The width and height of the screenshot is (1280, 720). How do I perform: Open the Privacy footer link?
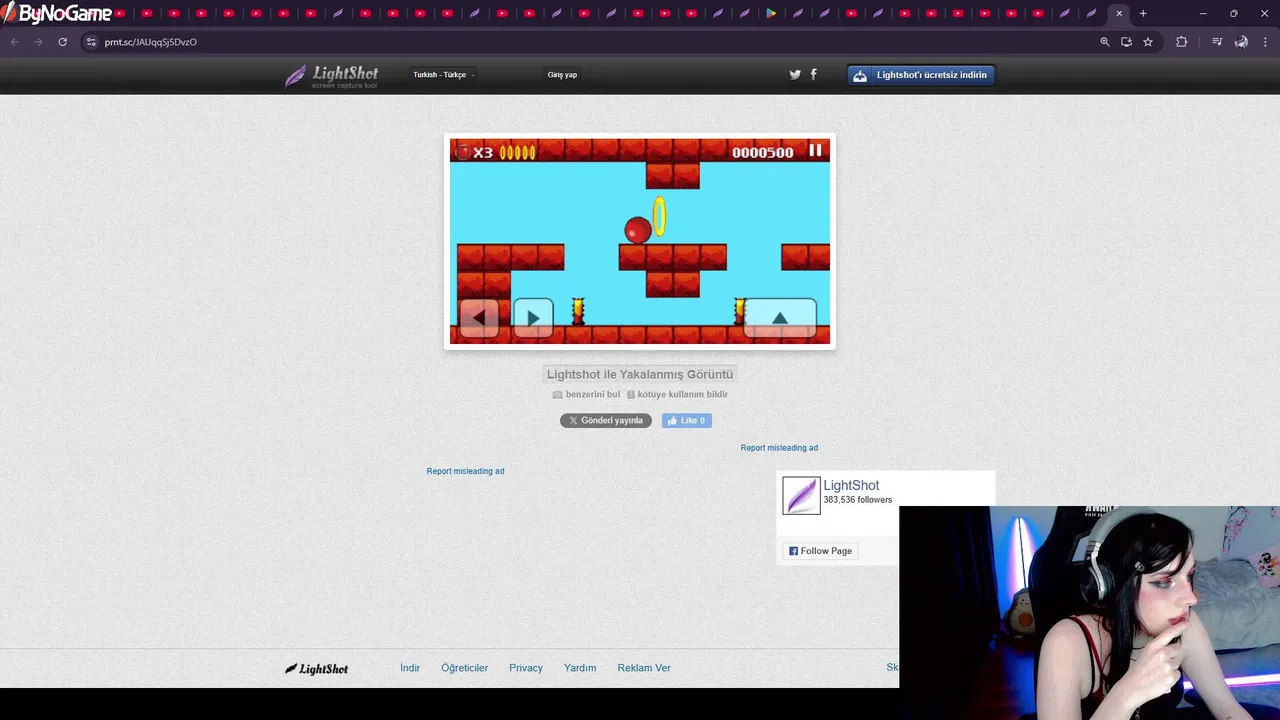click(526, 668)
